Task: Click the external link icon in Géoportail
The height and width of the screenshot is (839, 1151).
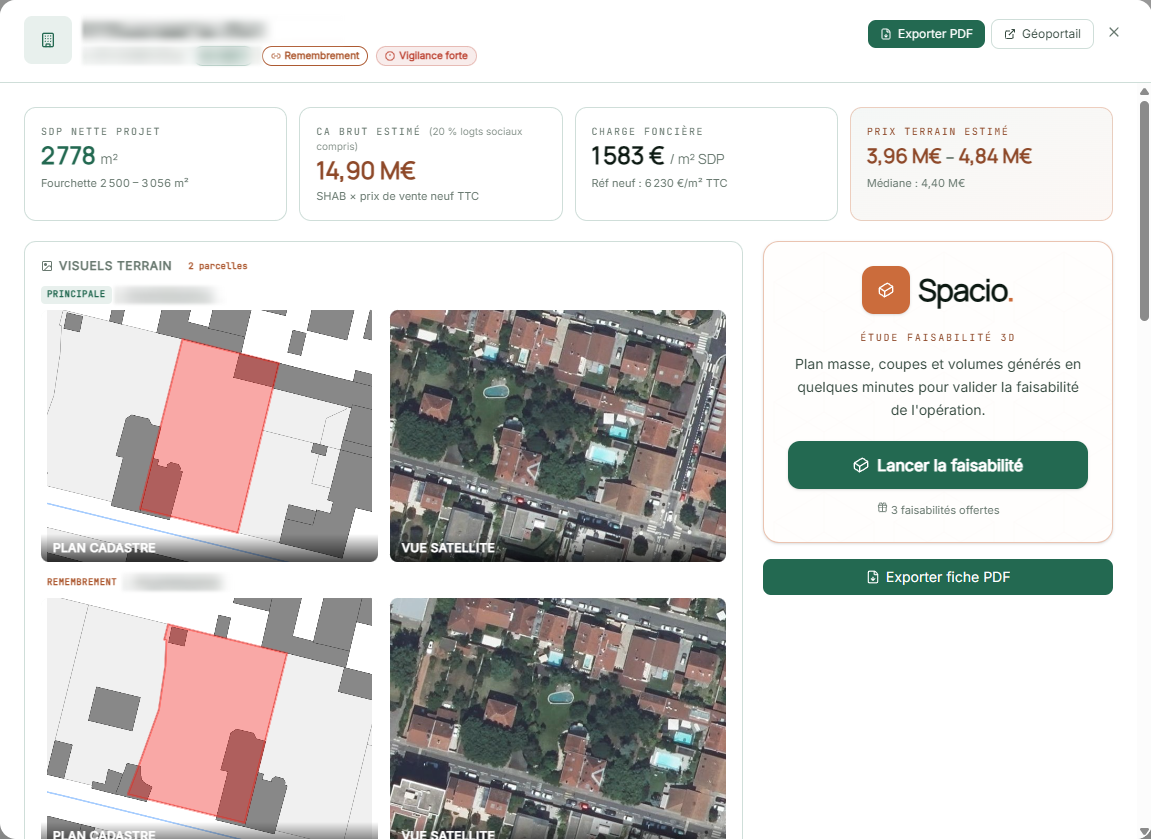Action: (x=1009, y=34)
